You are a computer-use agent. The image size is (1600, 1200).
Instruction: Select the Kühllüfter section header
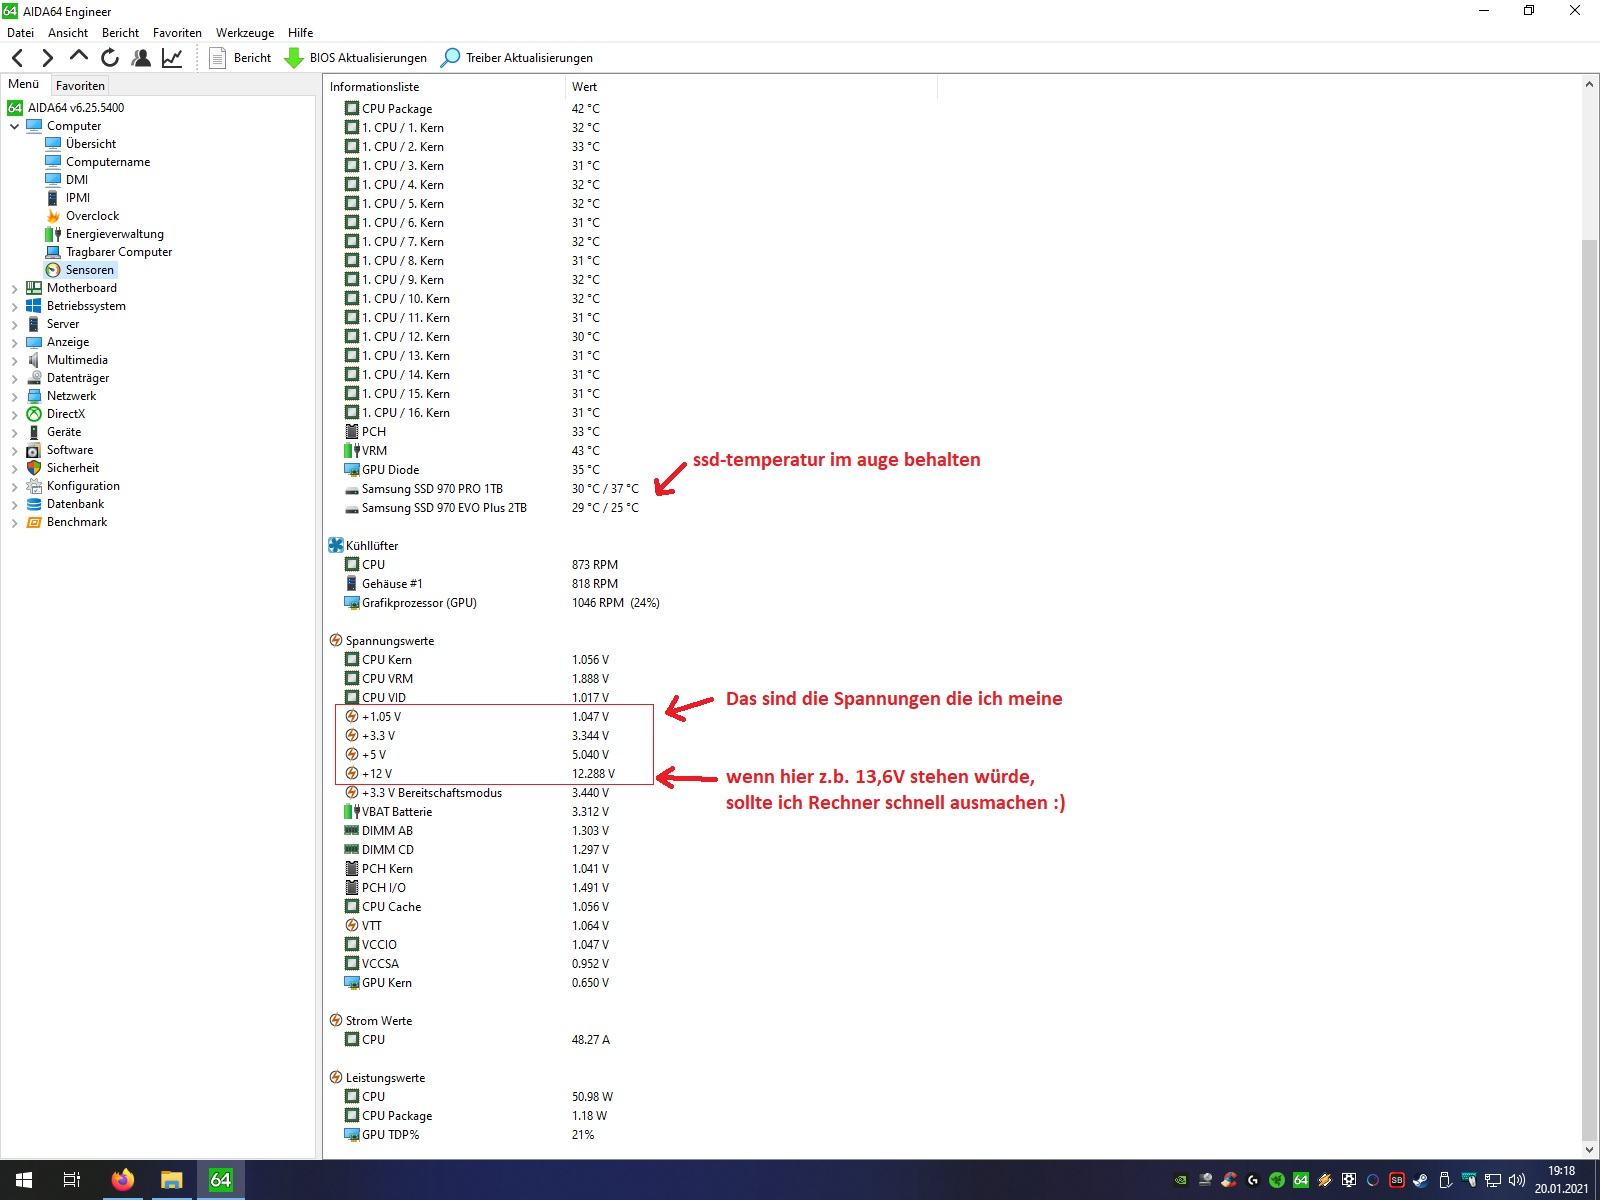(363, 546)
